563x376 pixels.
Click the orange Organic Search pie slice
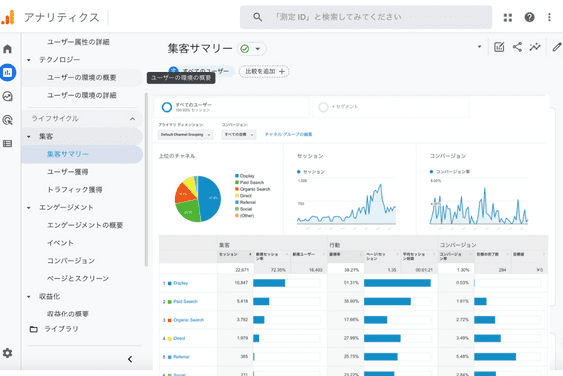click(x=184, y=193)
